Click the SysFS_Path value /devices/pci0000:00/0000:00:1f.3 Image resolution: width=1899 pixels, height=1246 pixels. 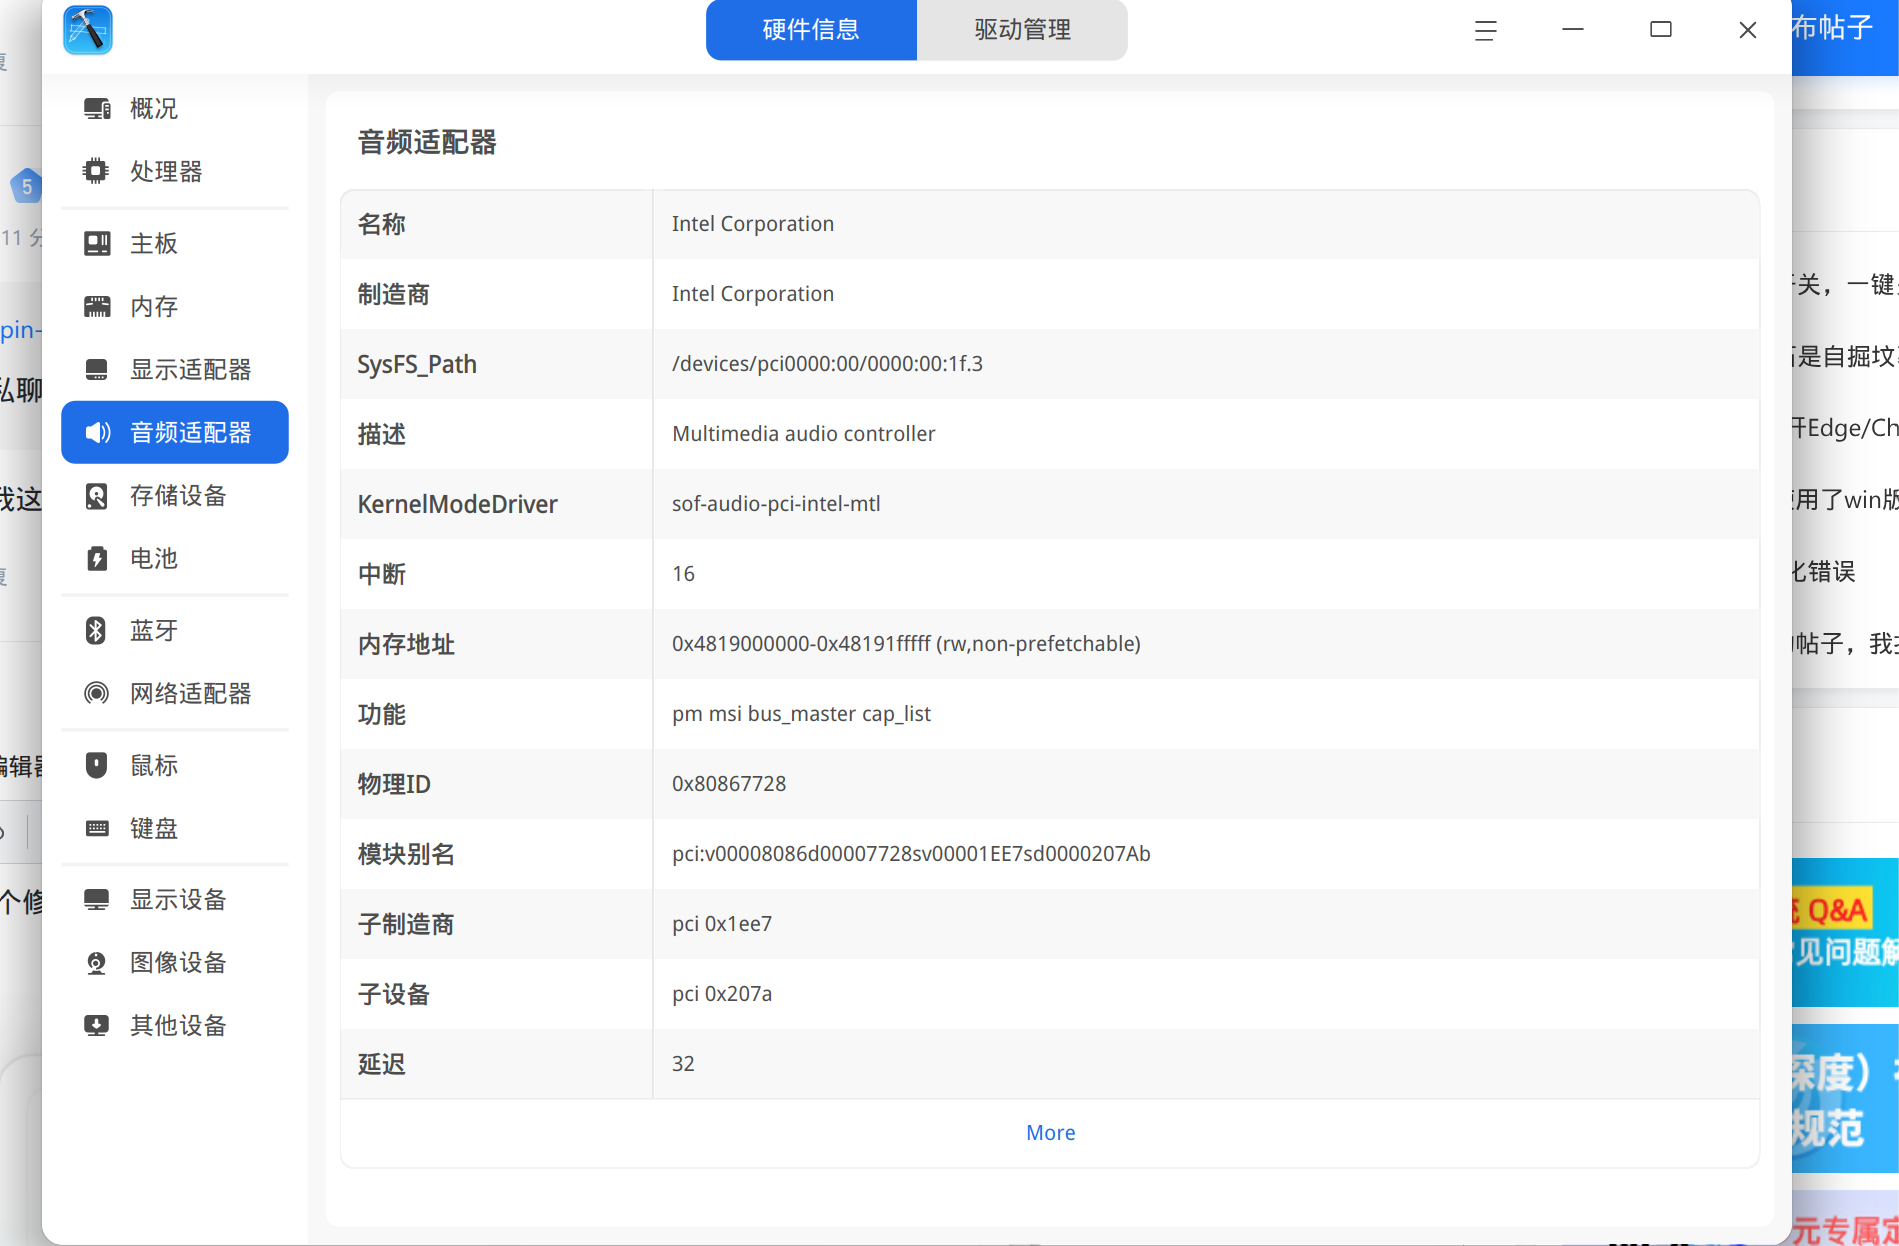coord(827,364)
